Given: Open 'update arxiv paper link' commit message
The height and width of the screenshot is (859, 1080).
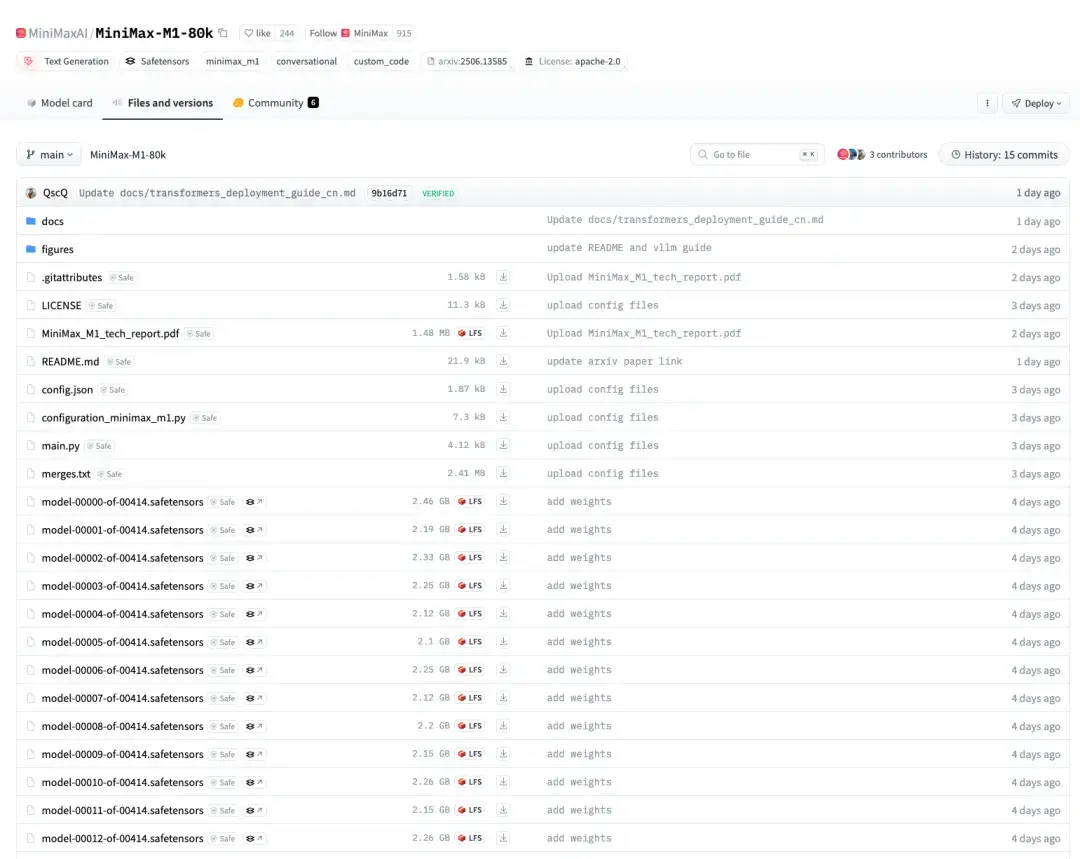Looking at the screenshot, I should pyautogui.click(x=614, y=361).
